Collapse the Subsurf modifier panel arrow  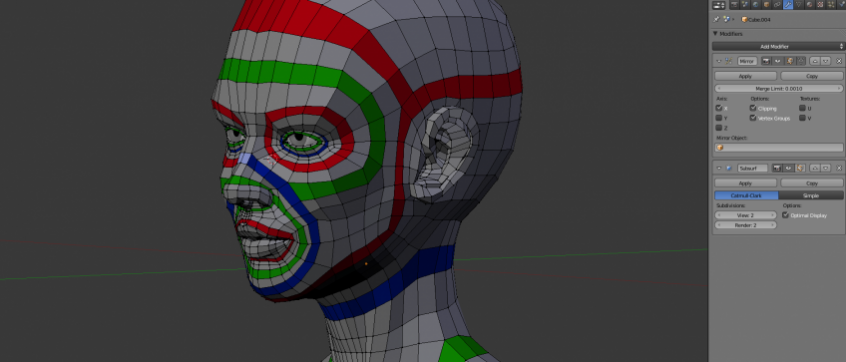point(719,168)
